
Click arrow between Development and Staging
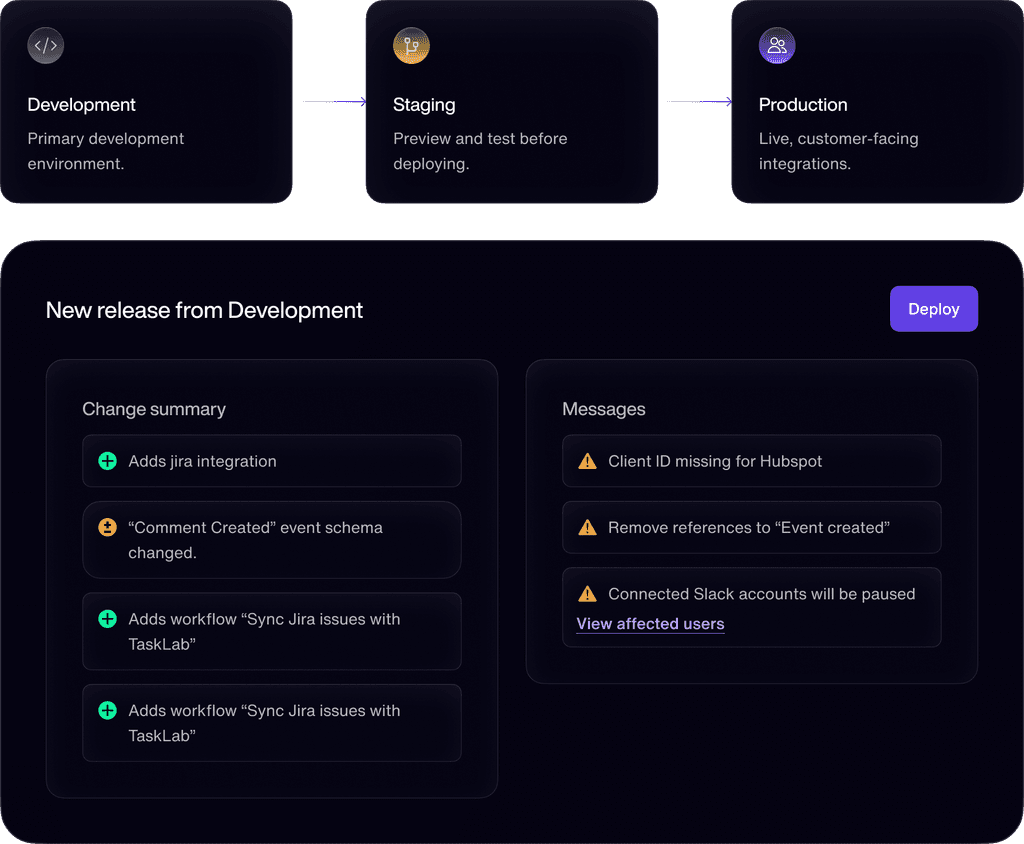335,102
